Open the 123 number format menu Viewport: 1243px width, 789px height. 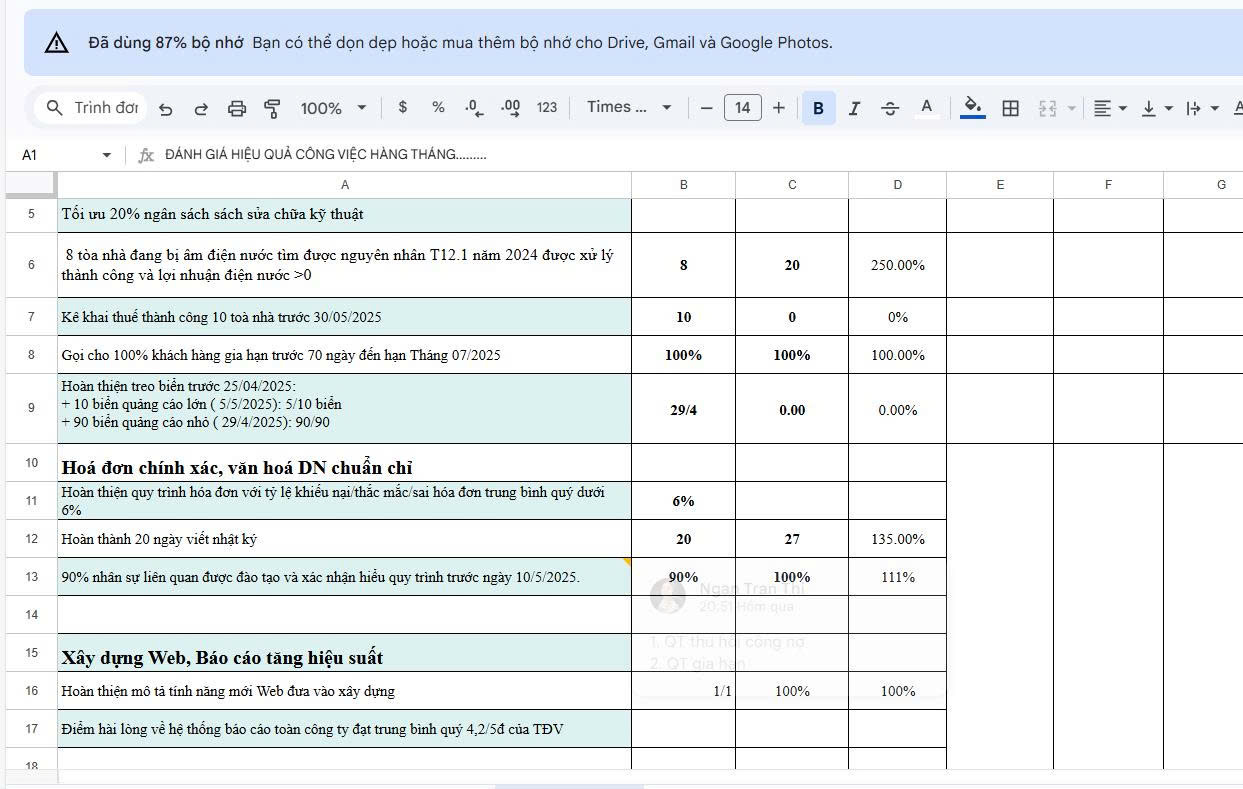pos(546,107)
